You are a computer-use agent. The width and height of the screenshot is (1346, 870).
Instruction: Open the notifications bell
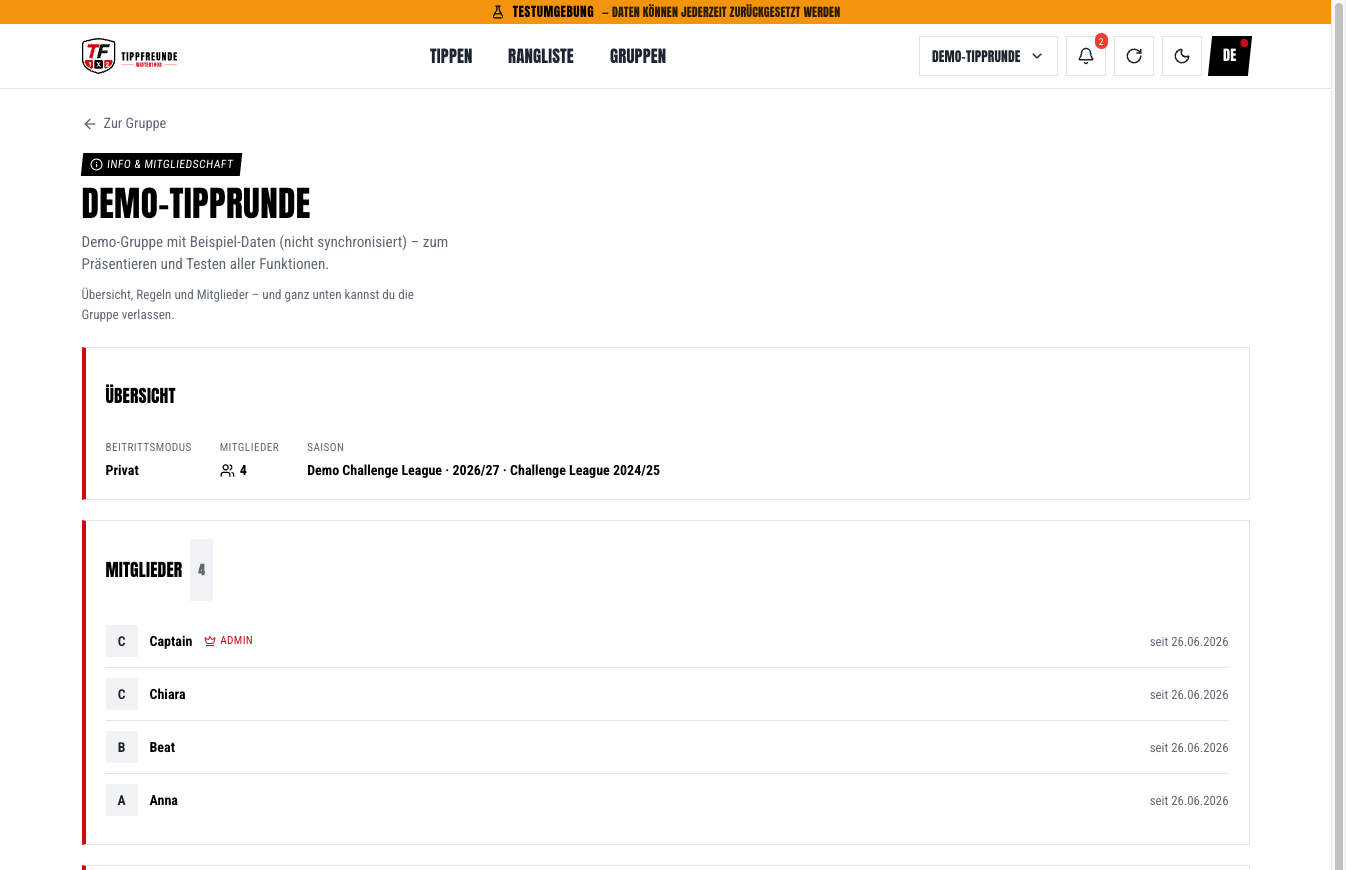pos(1086,56)
